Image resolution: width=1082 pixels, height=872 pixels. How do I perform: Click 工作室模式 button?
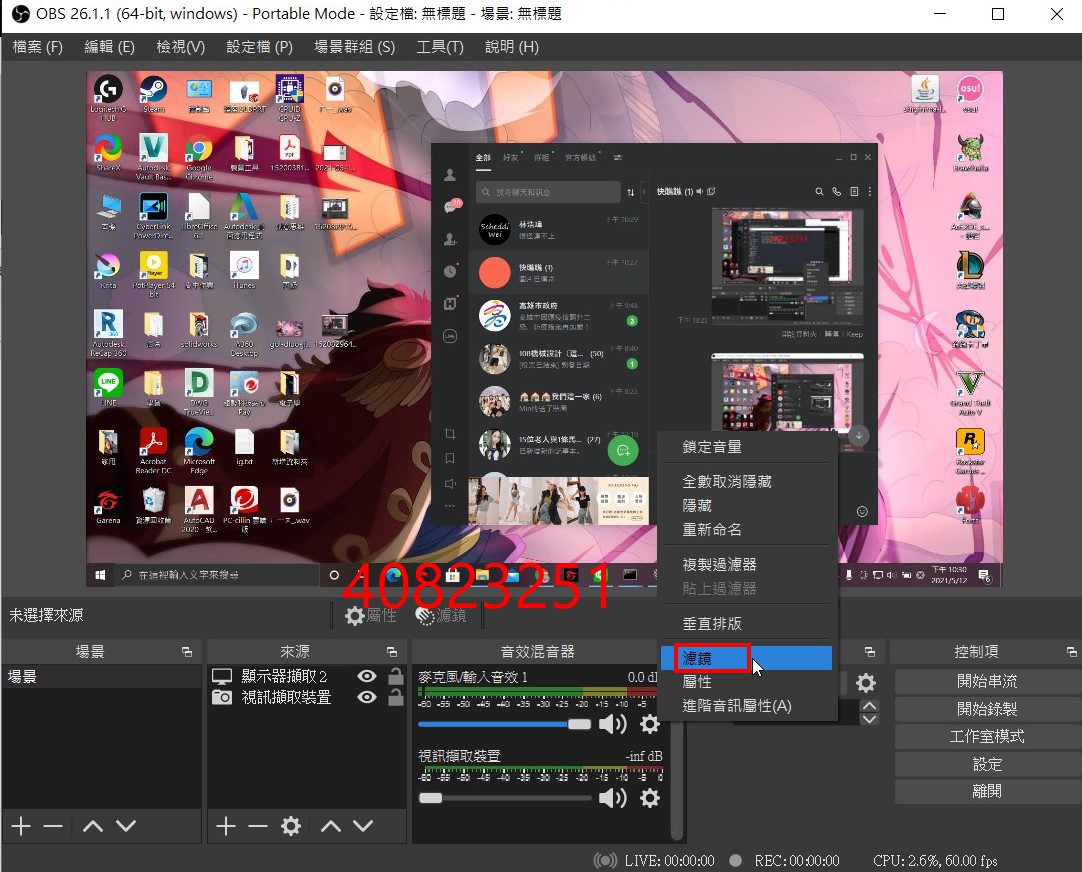pos(987,737)
